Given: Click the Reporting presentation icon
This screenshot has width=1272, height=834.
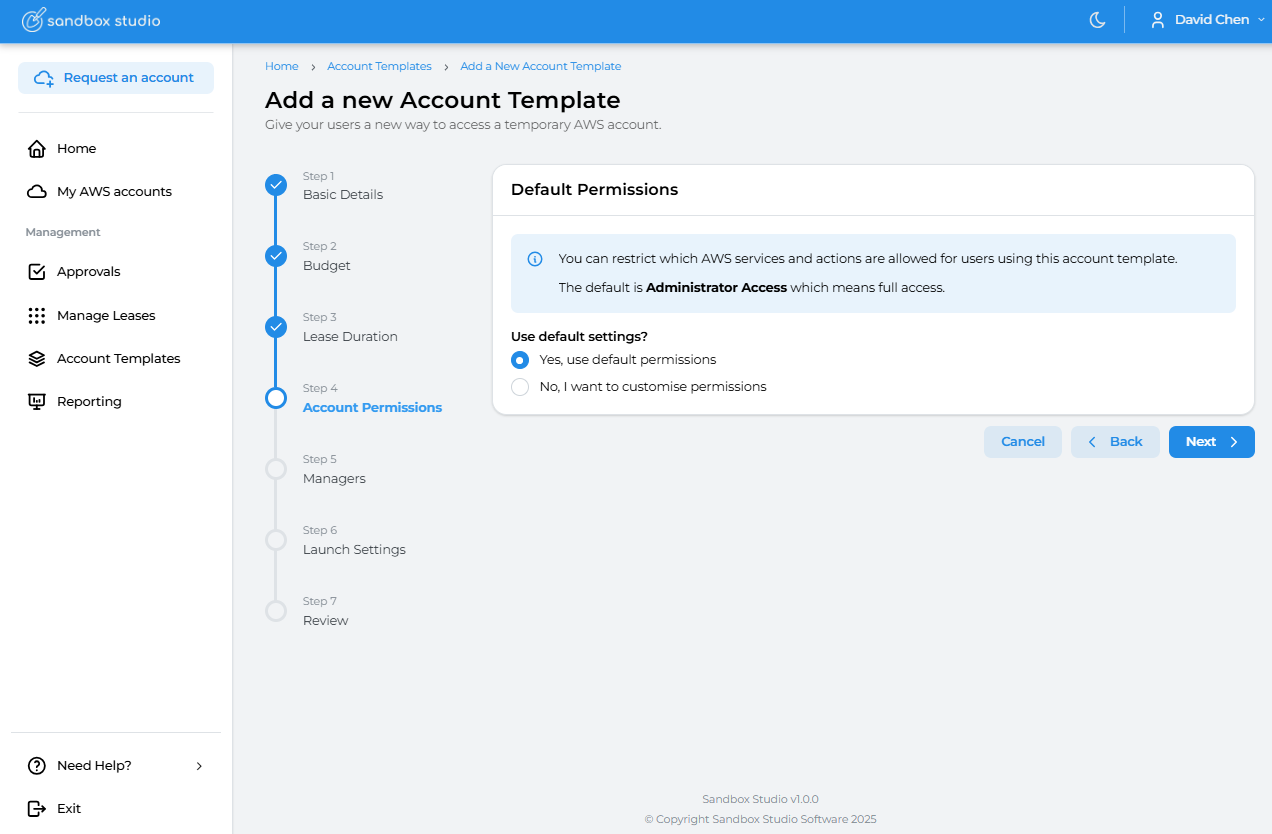Looking at the screenshot, I should tap(37, 402).
